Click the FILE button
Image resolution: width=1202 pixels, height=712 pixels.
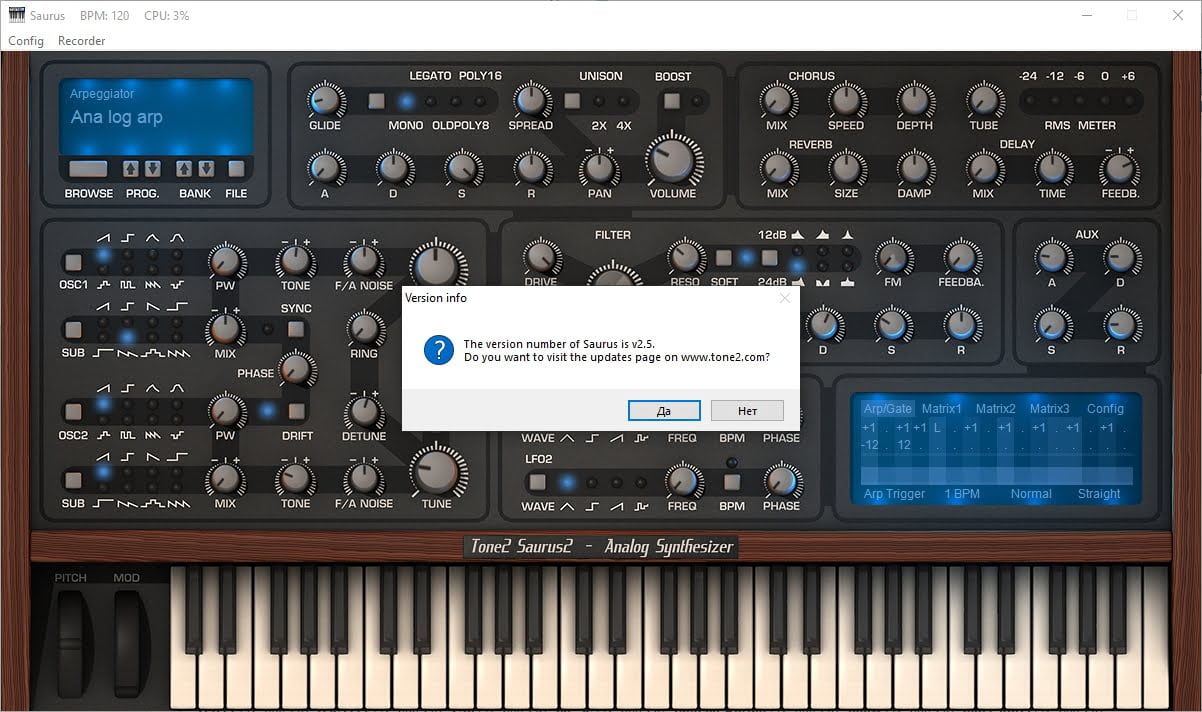(x=236, y=169)
